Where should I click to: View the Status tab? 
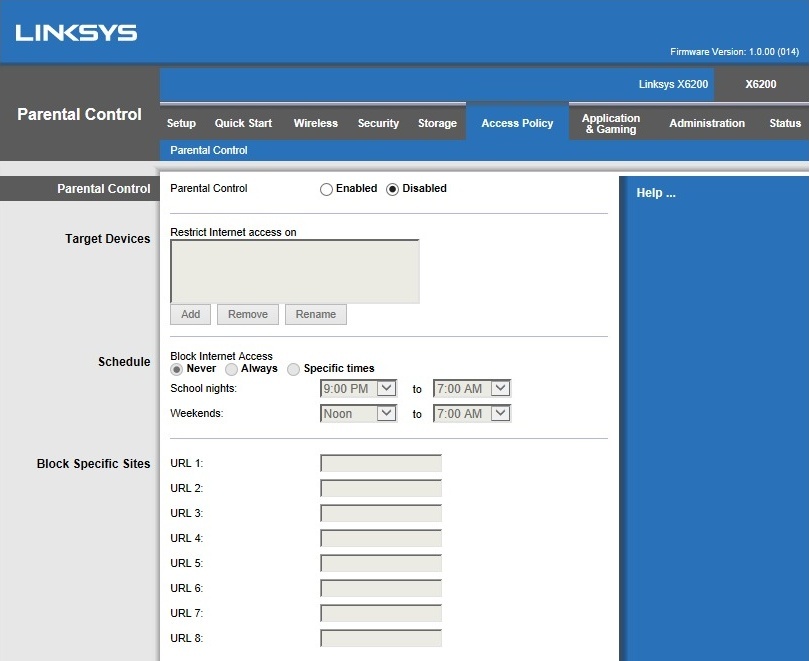point(784,123)
